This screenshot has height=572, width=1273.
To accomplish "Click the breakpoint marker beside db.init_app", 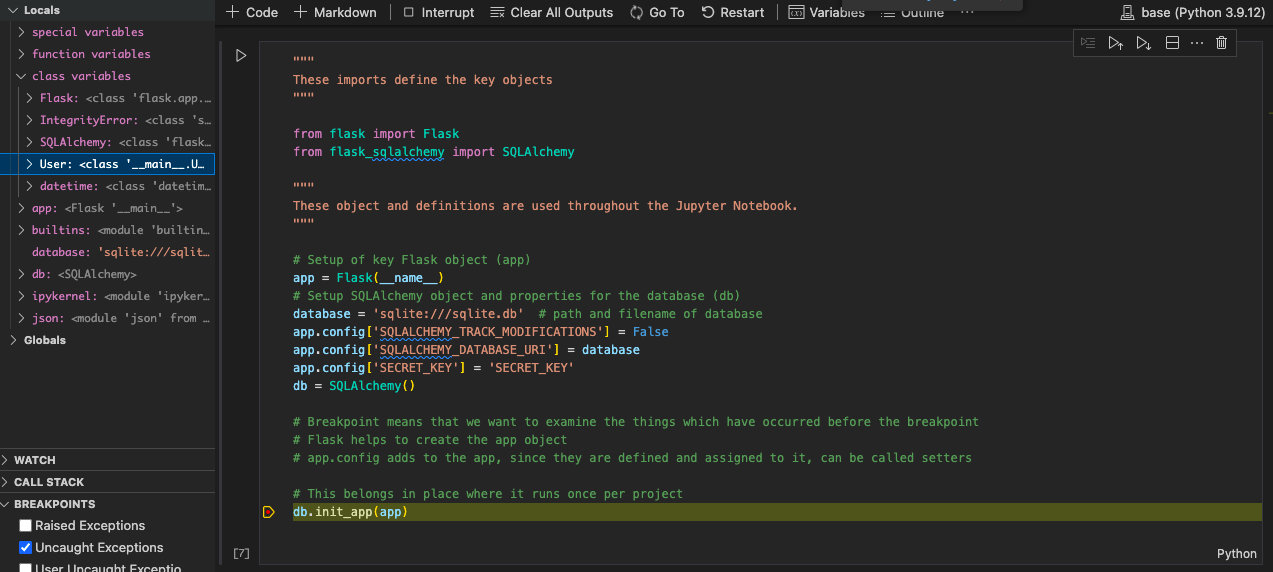I will click(x=268, y=512).
